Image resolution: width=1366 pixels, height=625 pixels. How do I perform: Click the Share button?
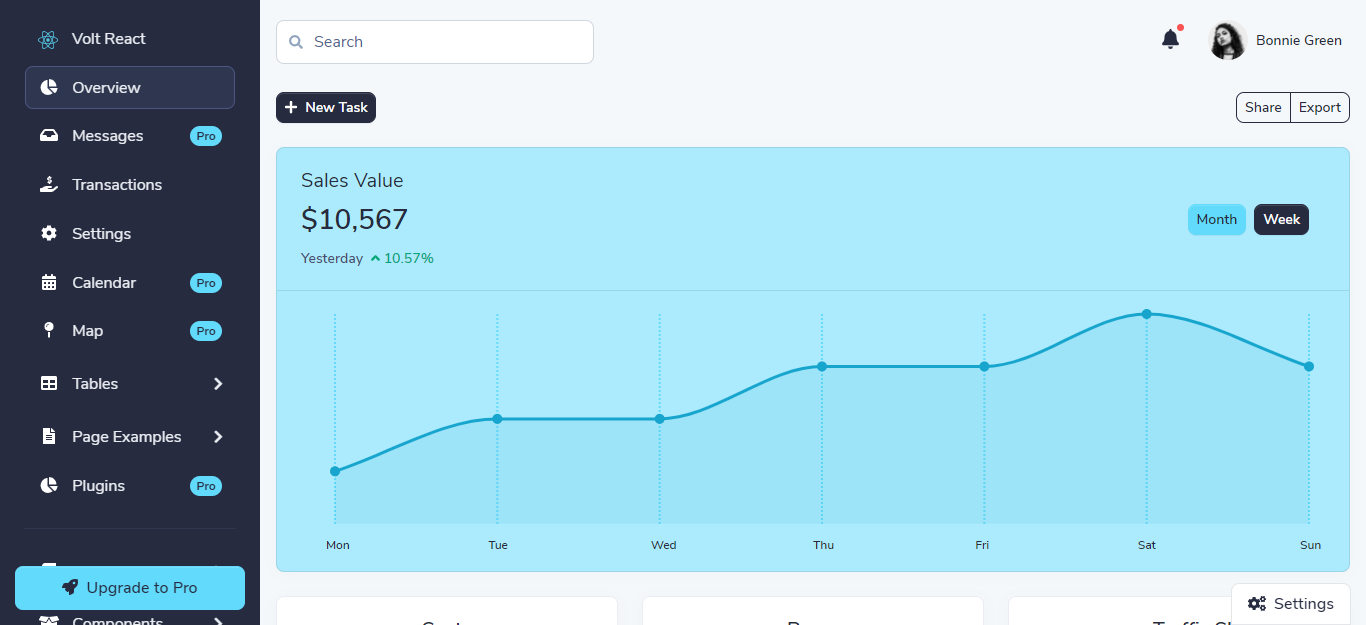tap(1263, 108)
